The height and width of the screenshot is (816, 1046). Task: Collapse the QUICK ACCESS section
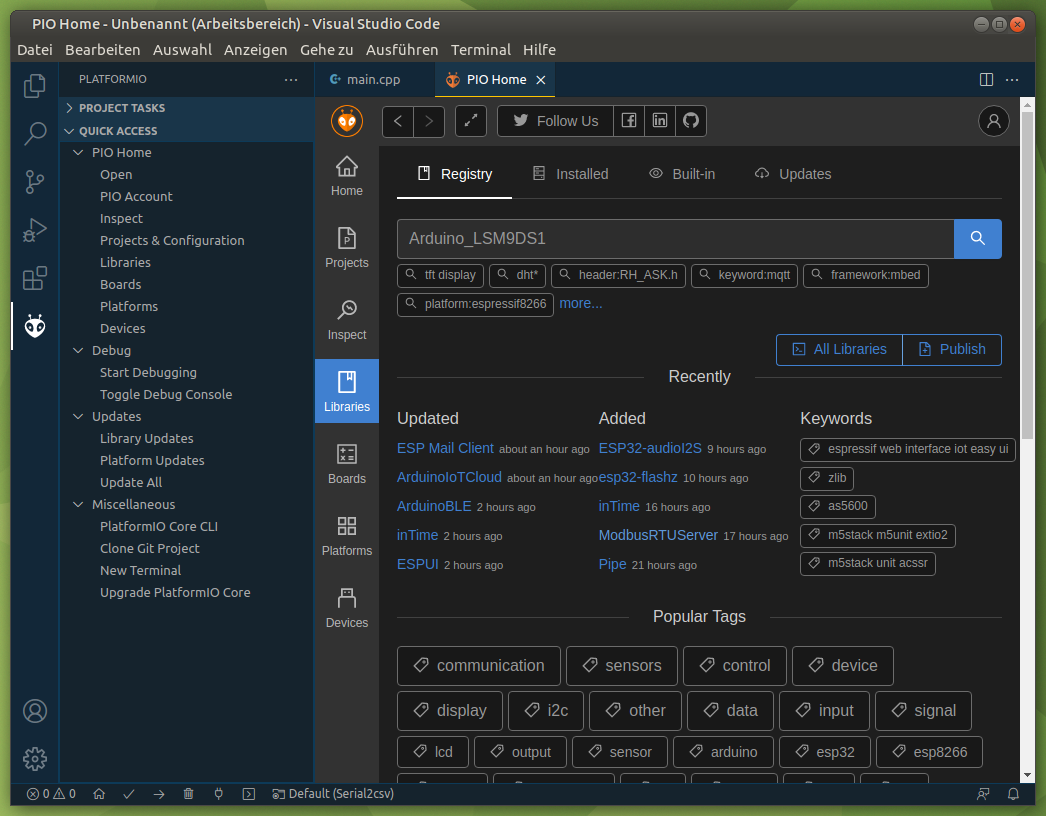pos(187,131)
